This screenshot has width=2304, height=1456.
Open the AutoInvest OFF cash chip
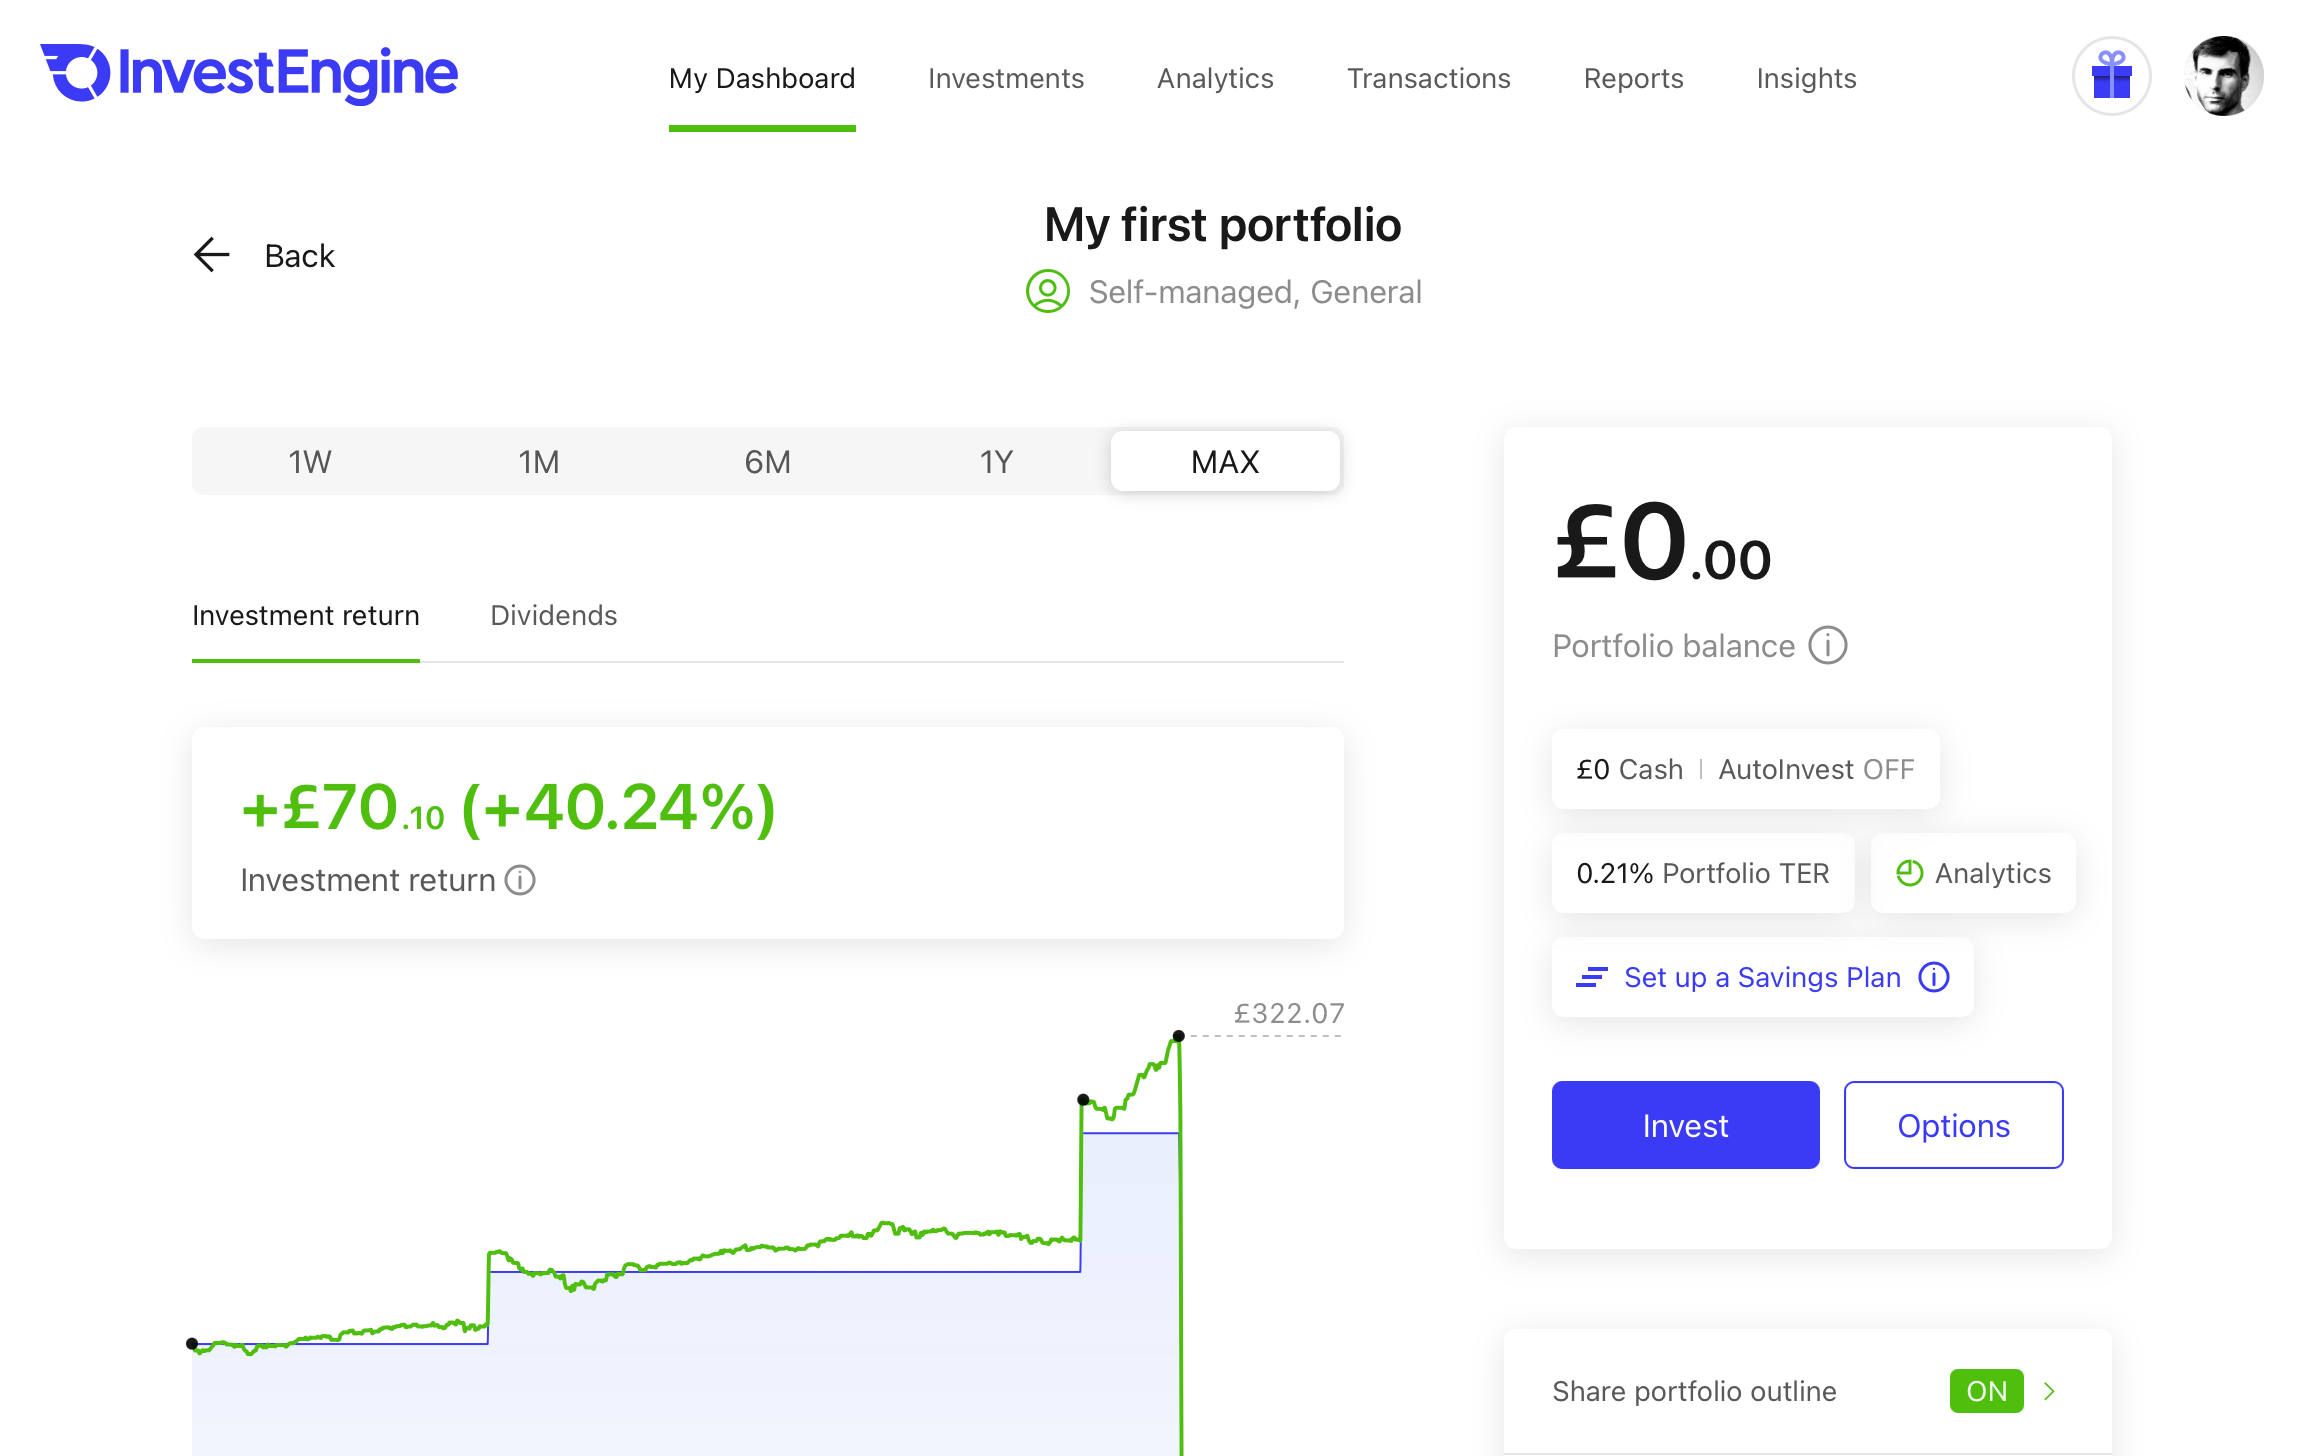pyautogui.click(x=1745, y=769)
